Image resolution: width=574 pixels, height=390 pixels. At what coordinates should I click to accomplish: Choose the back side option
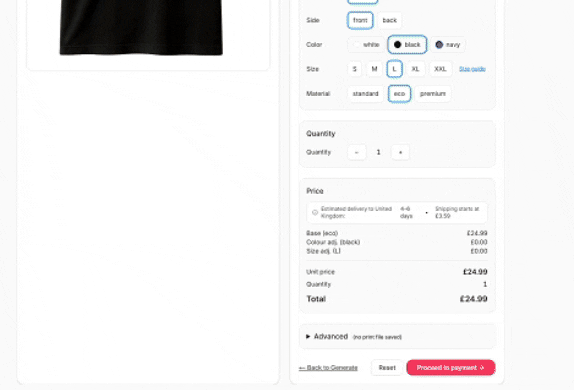click(x=390, y=21)
